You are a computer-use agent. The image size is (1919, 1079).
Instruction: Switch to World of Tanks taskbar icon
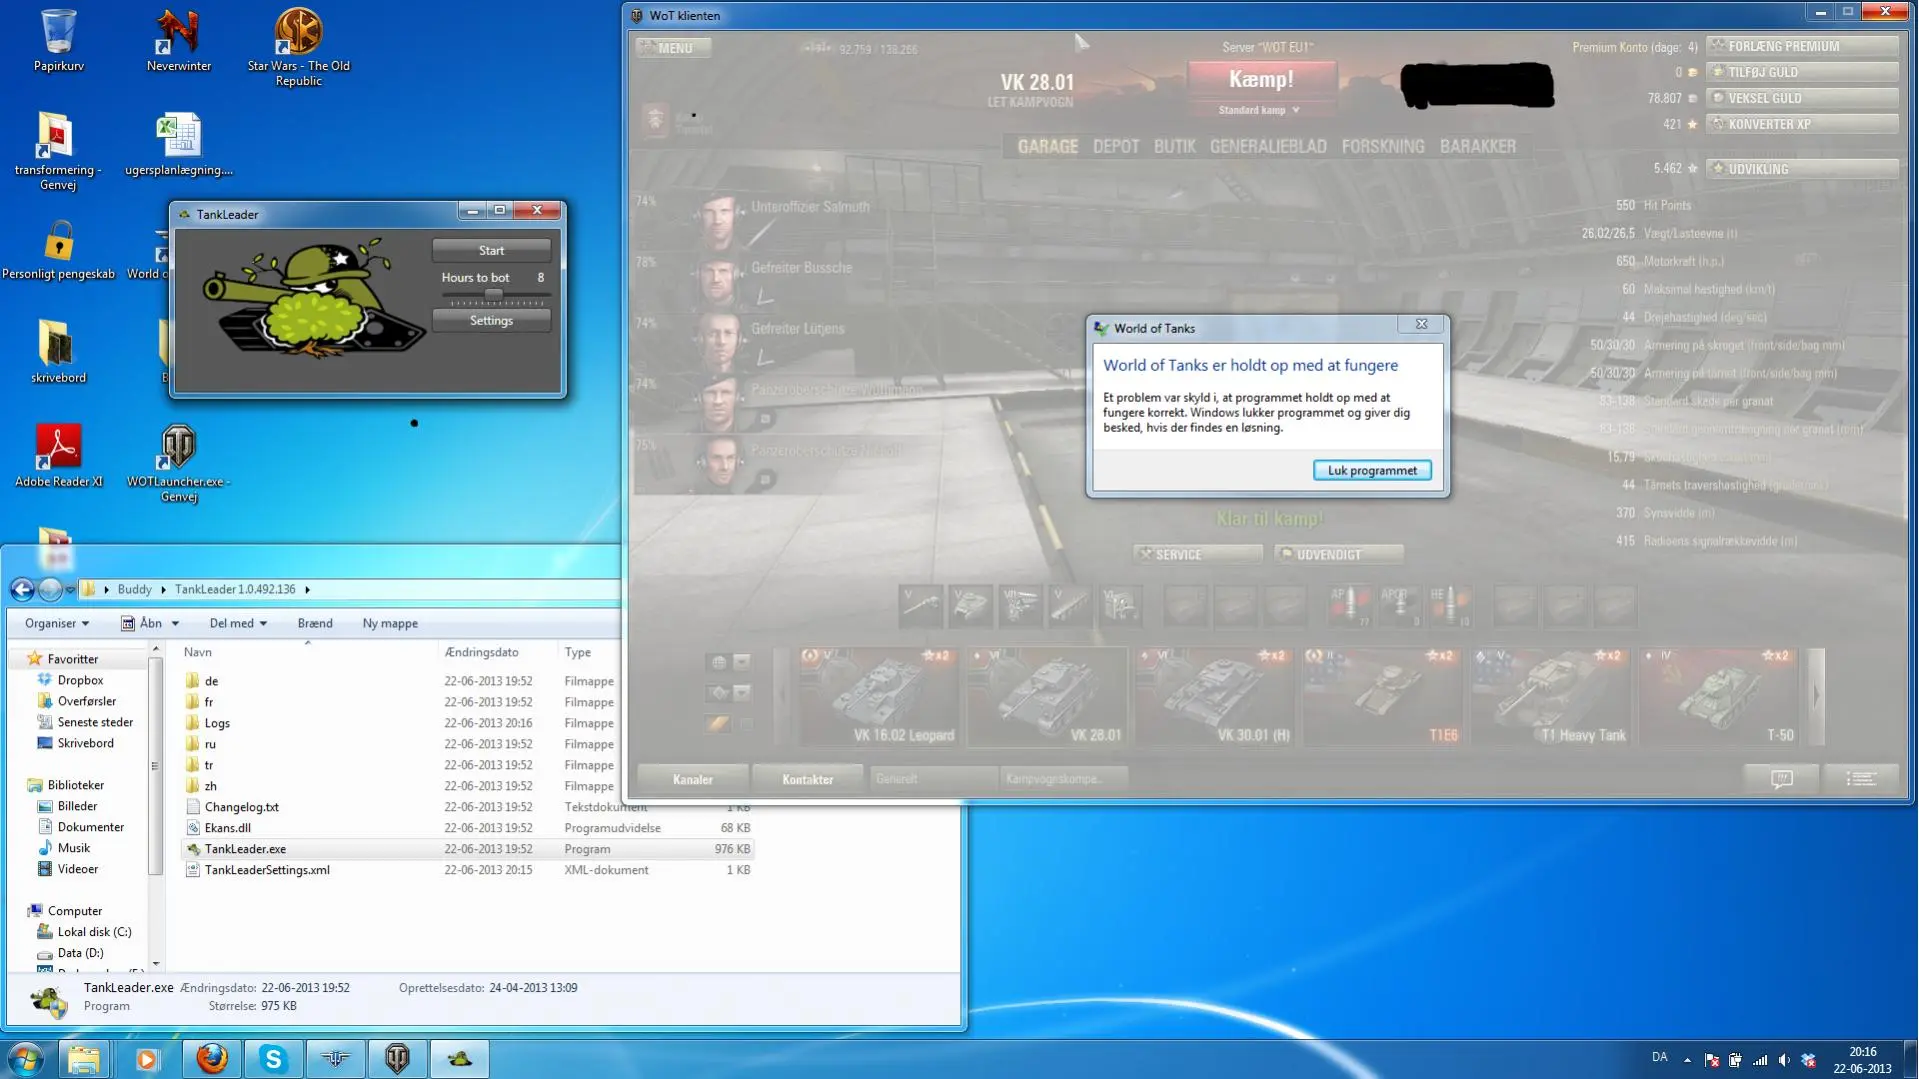pyautogui.click(x=397, y=1059)
